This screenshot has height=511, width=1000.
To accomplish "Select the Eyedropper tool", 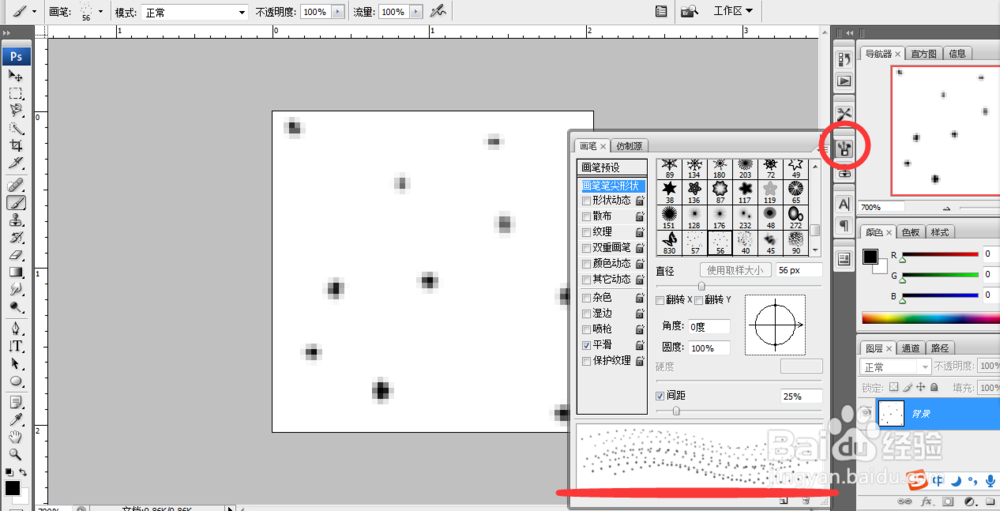I will [16, 420].
